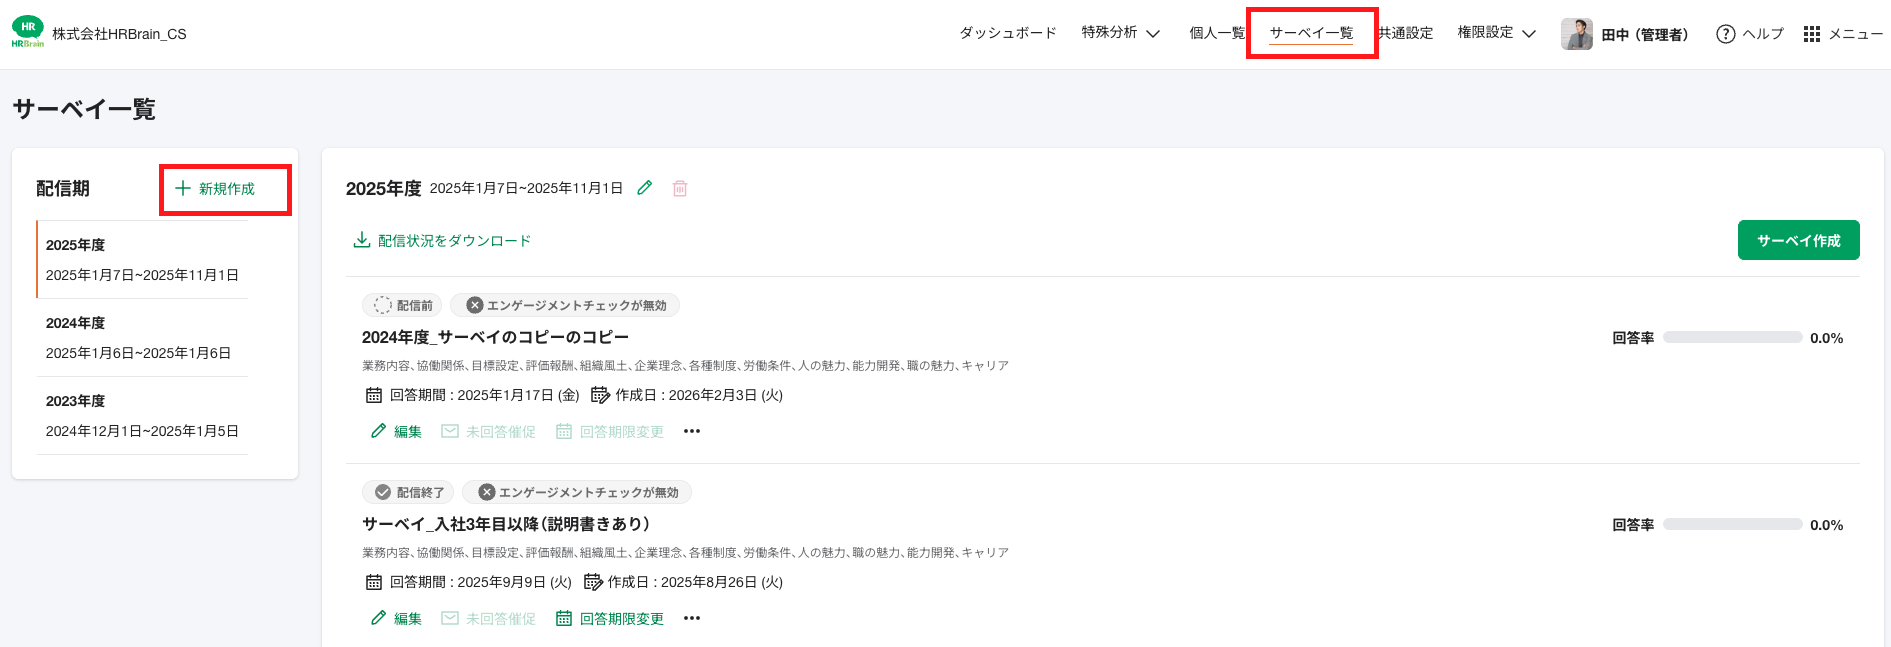This screenshot has width=1891, height=647.
Task: Click the 株式会社HRBrain_CS company name
Action: [x=119, y=34]
